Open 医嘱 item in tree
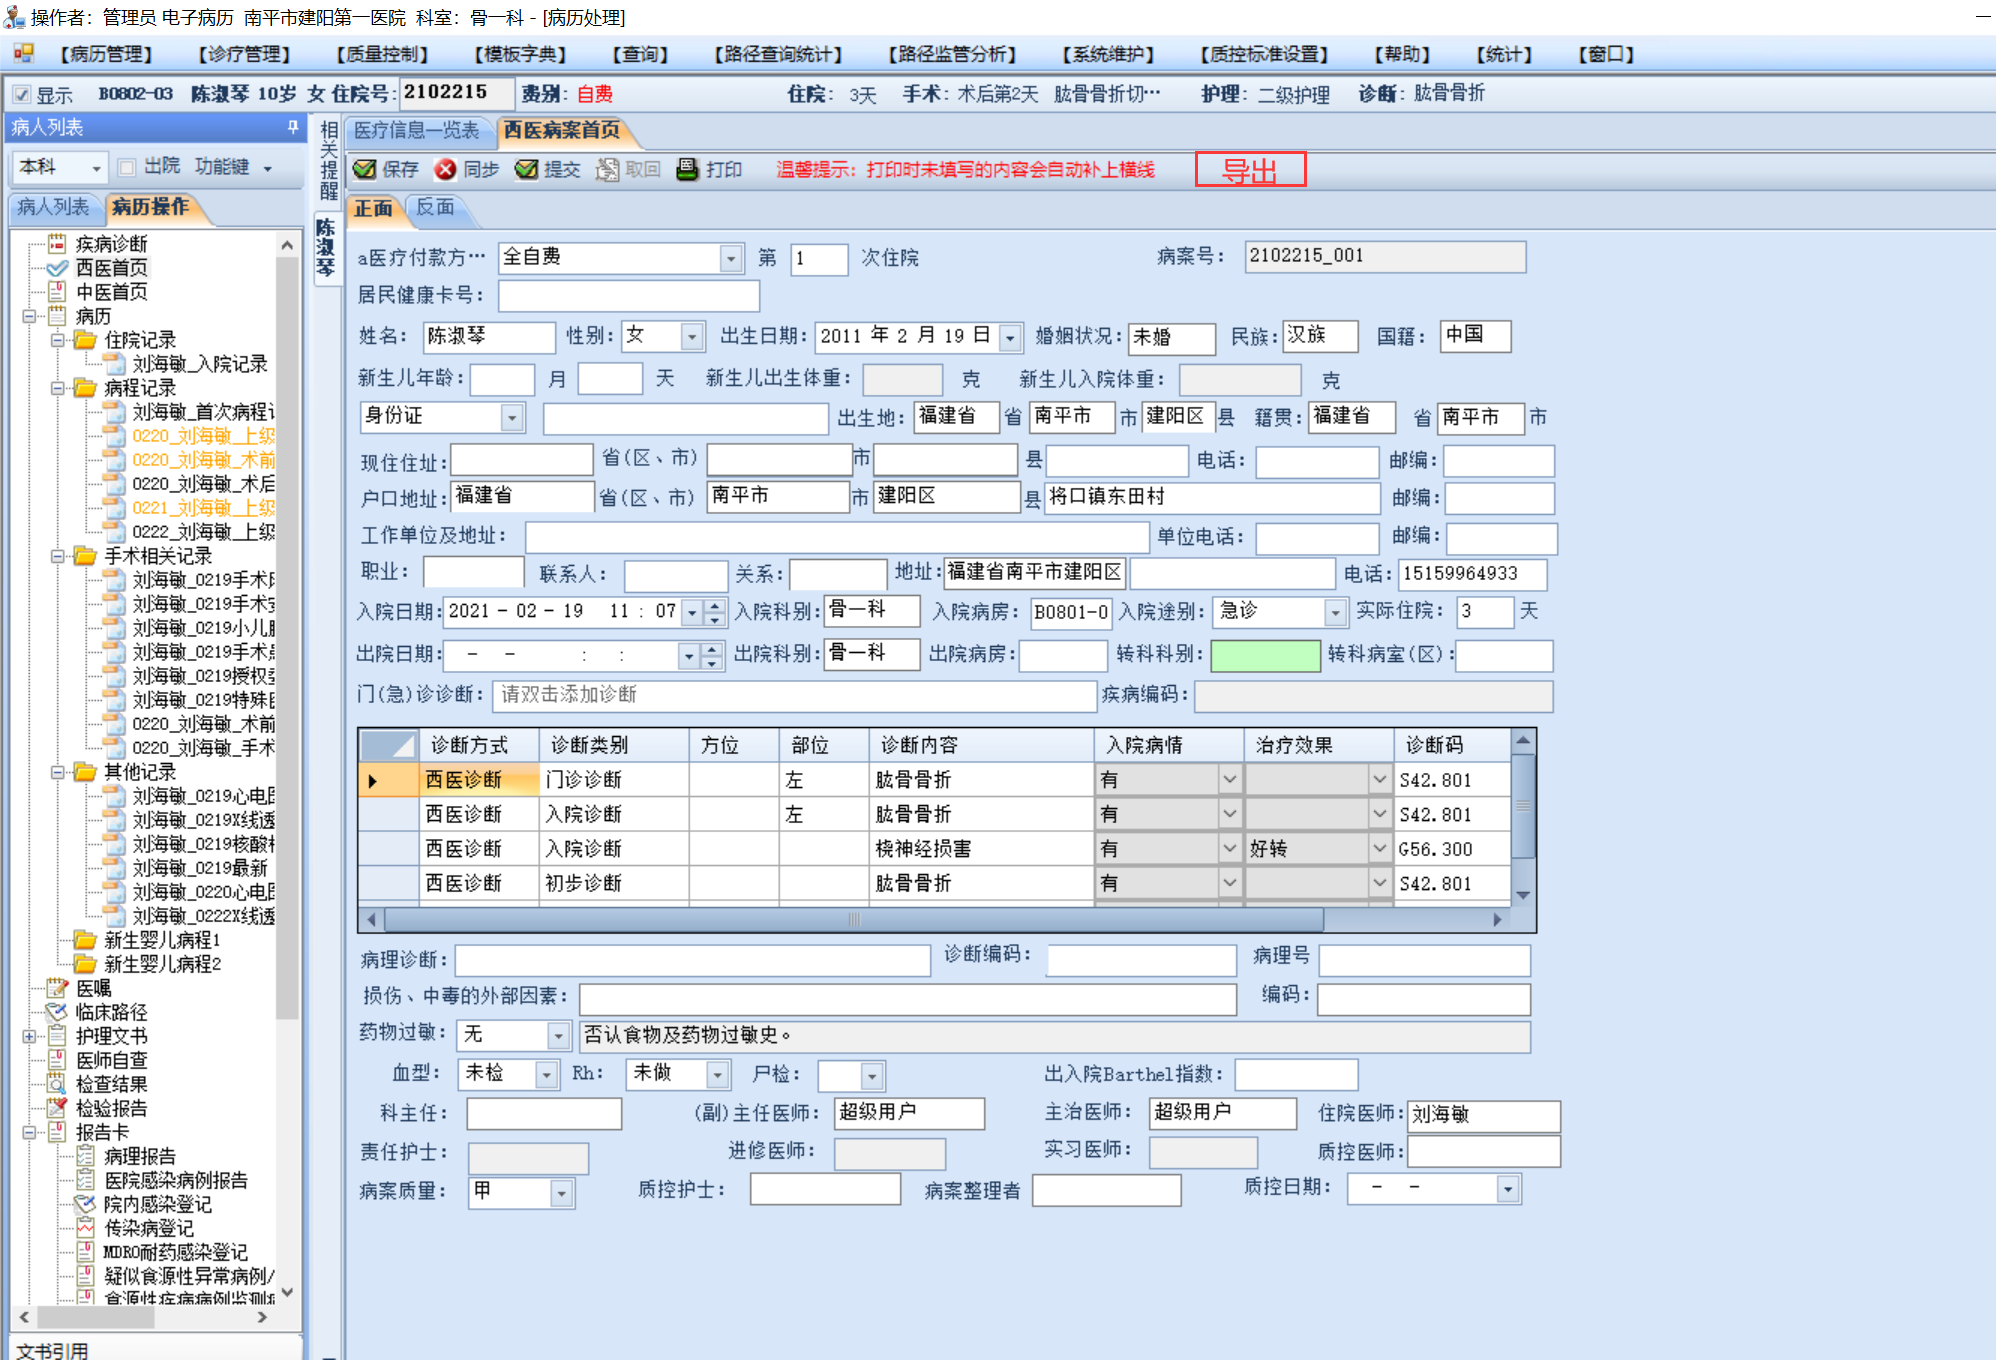 pyautogui.click(x=93, y=988)
